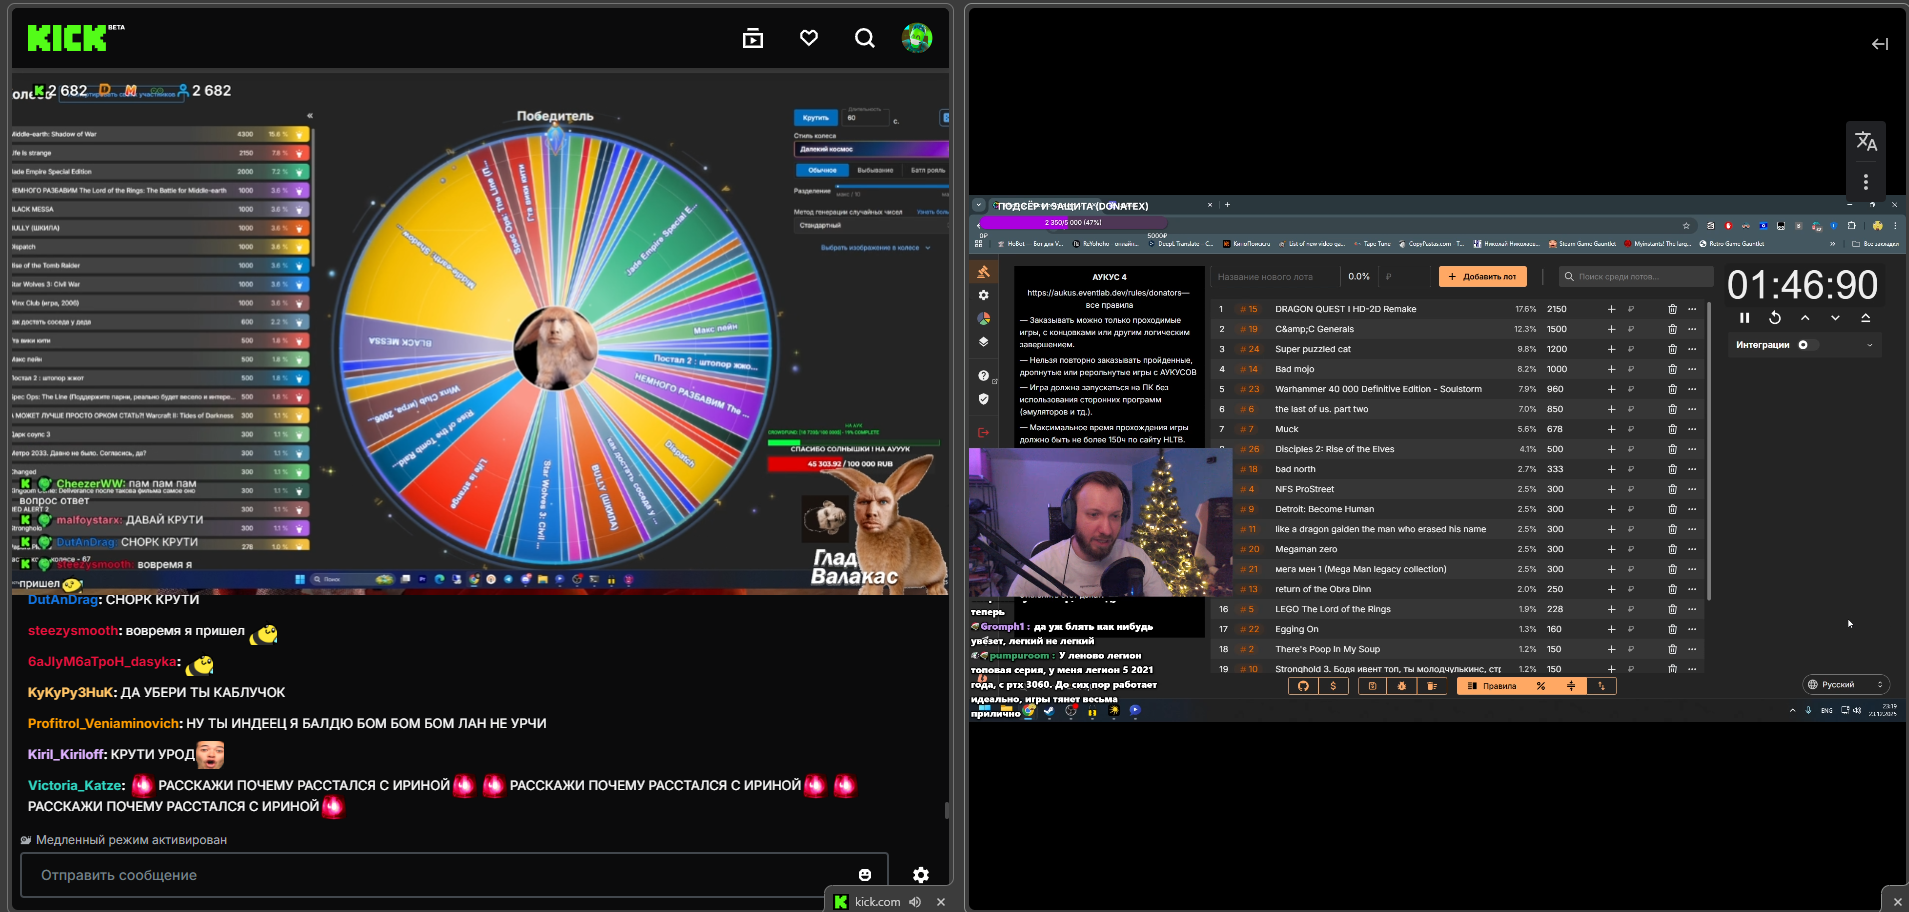Open Kick chat settings gear
Screen dimensions: 1909x912
pyautogui.click(x=921, y=875)
